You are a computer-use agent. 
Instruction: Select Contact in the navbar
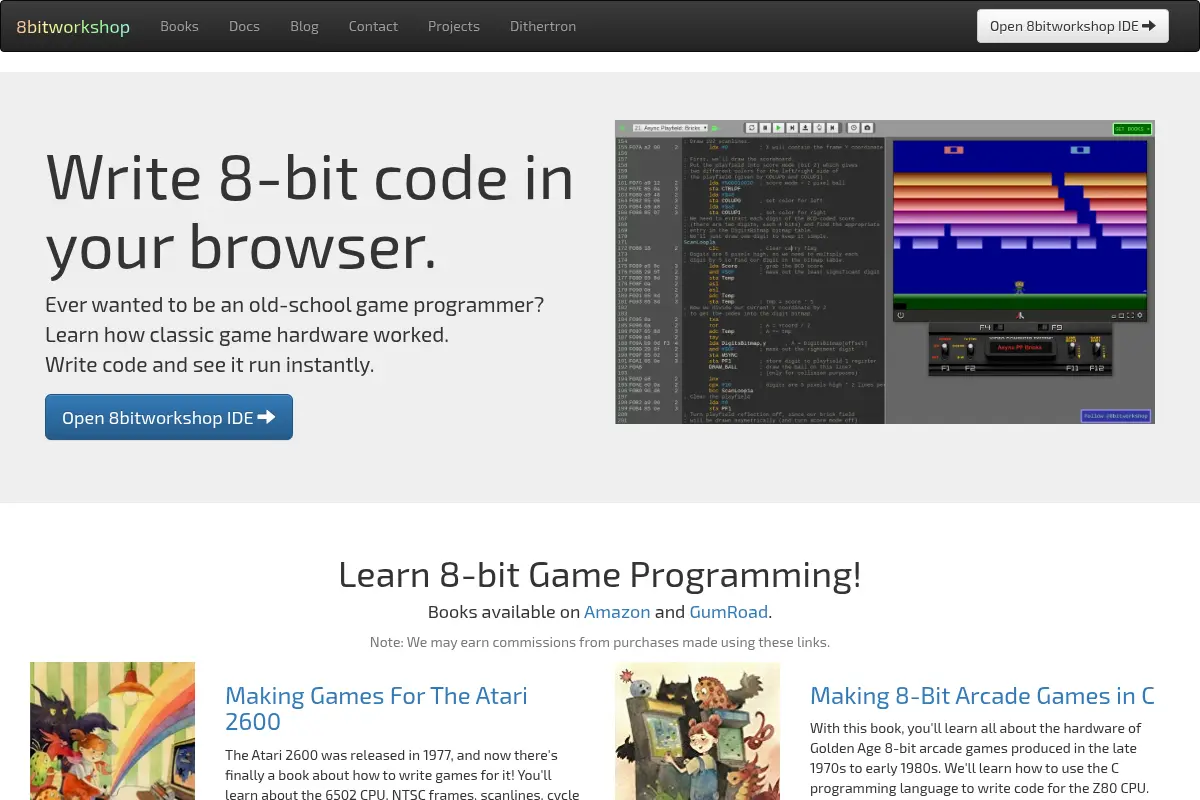pos(373,27)
